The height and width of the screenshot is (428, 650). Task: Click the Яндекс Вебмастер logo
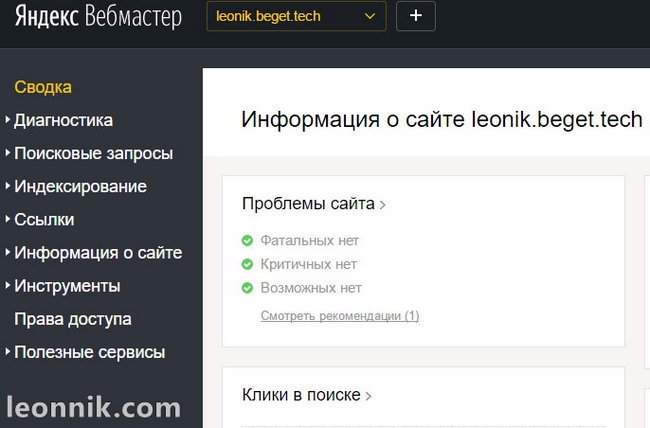pyautogui.click(x=98, y=17)
